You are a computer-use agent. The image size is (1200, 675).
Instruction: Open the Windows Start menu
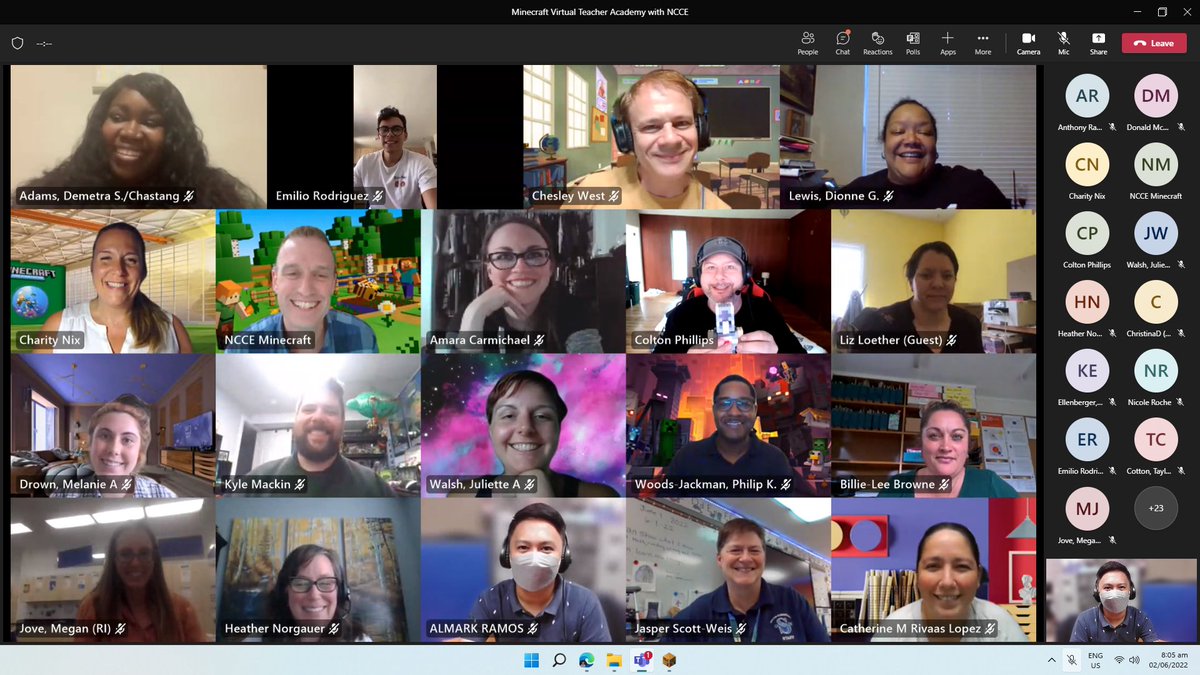[531, 660]
